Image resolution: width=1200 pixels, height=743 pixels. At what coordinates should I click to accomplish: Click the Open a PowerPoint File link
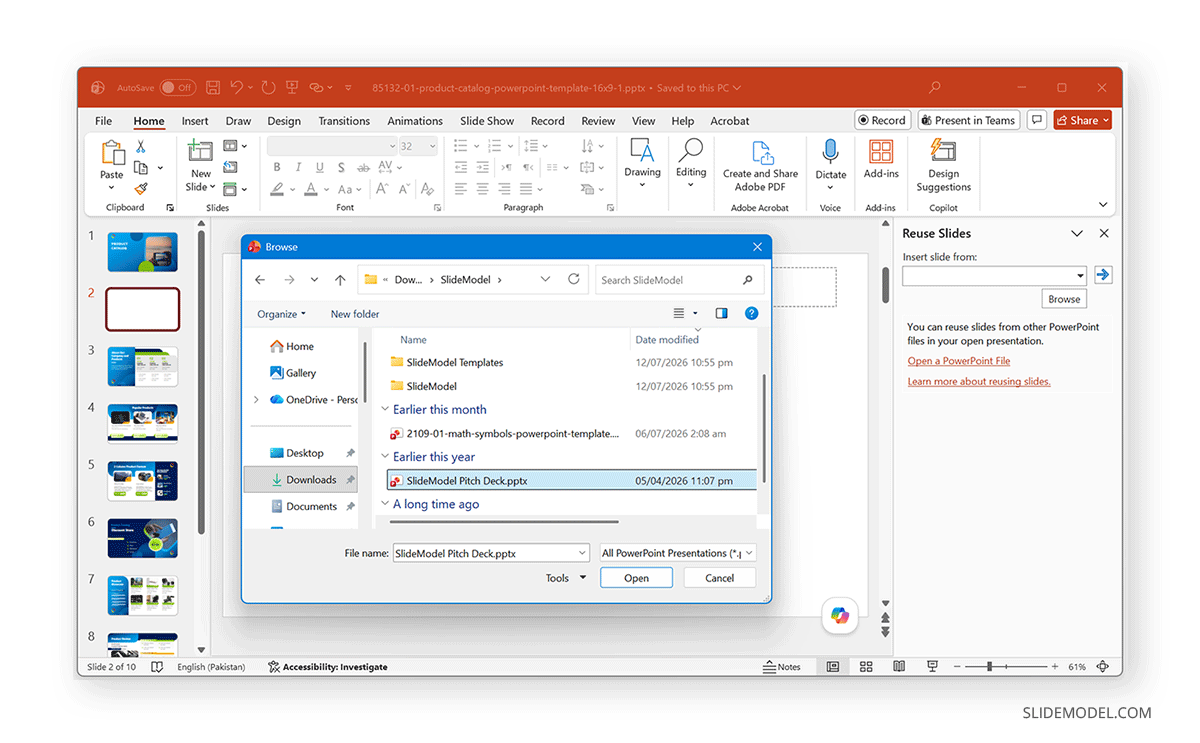coord(959,361)
